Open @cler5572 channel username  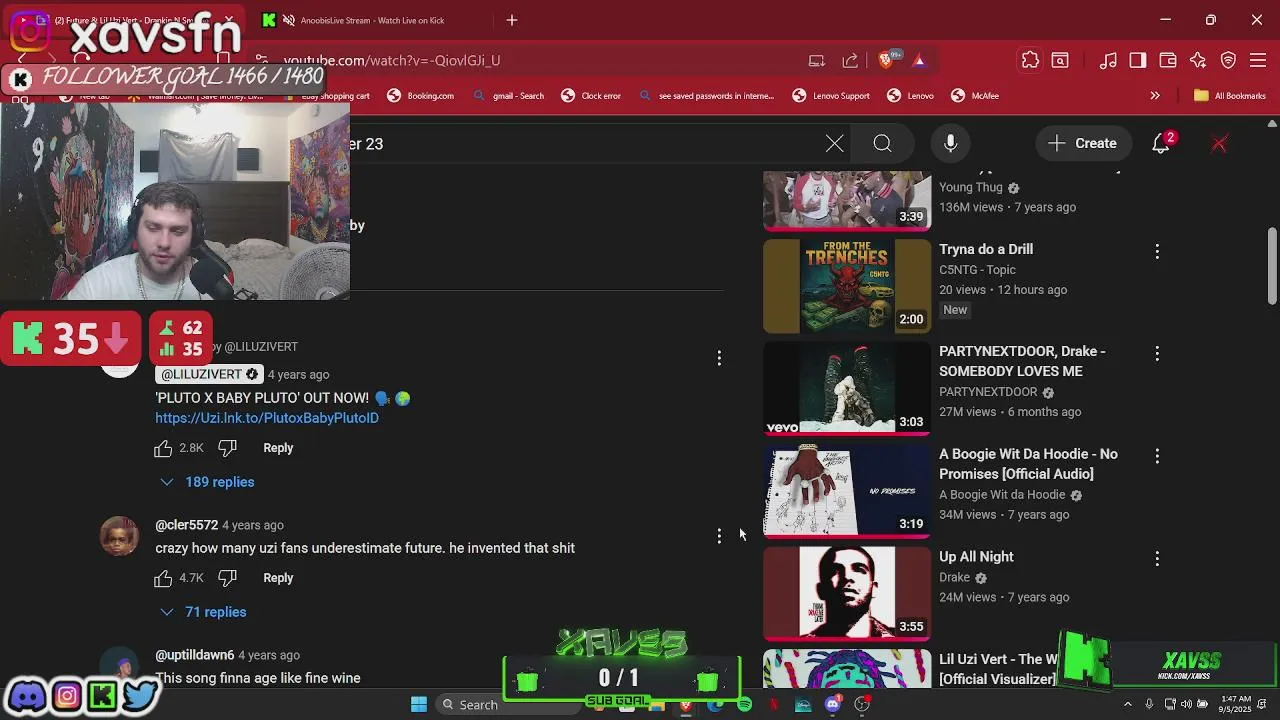(186, 525)
